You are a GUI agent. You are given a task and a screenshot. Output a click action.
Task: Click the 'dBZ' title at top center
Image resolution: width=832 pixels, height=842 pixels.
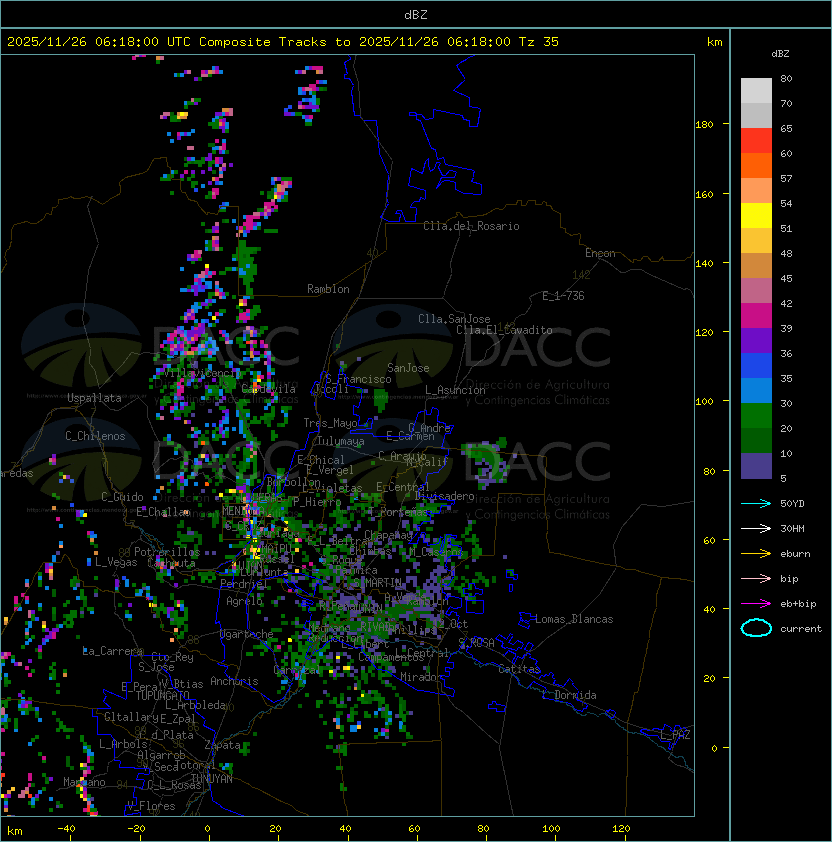click(416, 15)
